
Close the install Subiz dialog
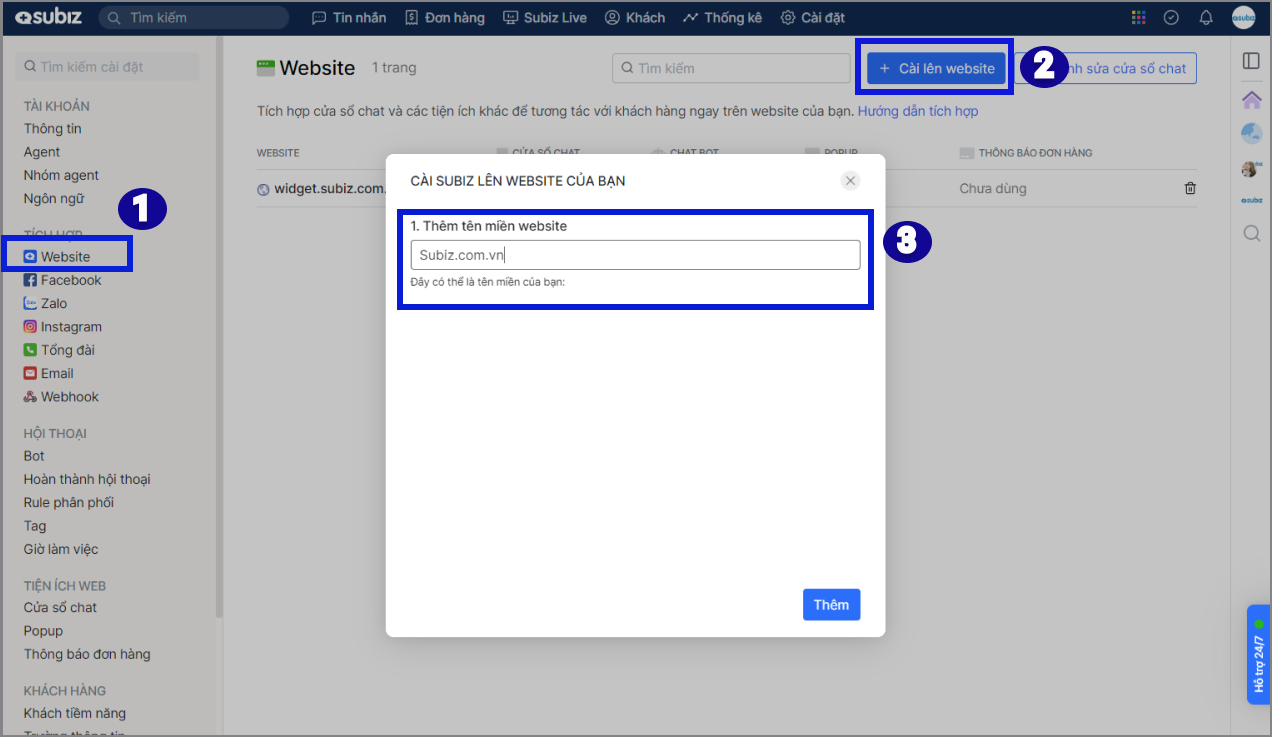850,181
